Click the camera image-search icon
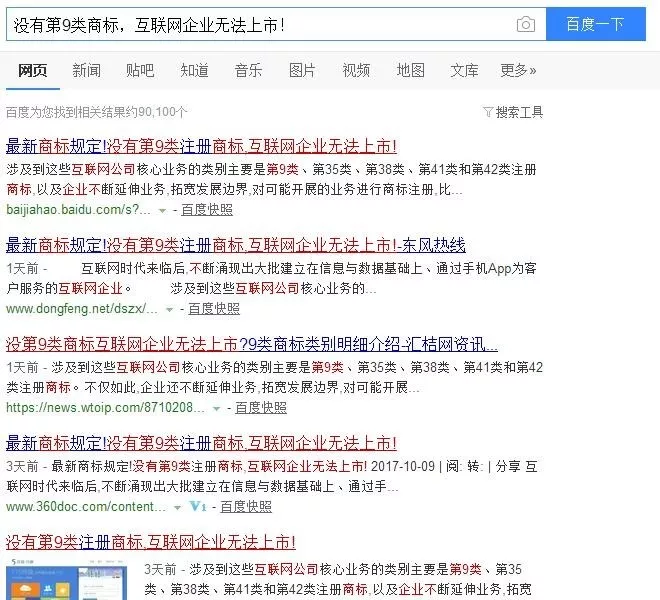The height and width of the screenshot is (600, 660). pos(526,24)
